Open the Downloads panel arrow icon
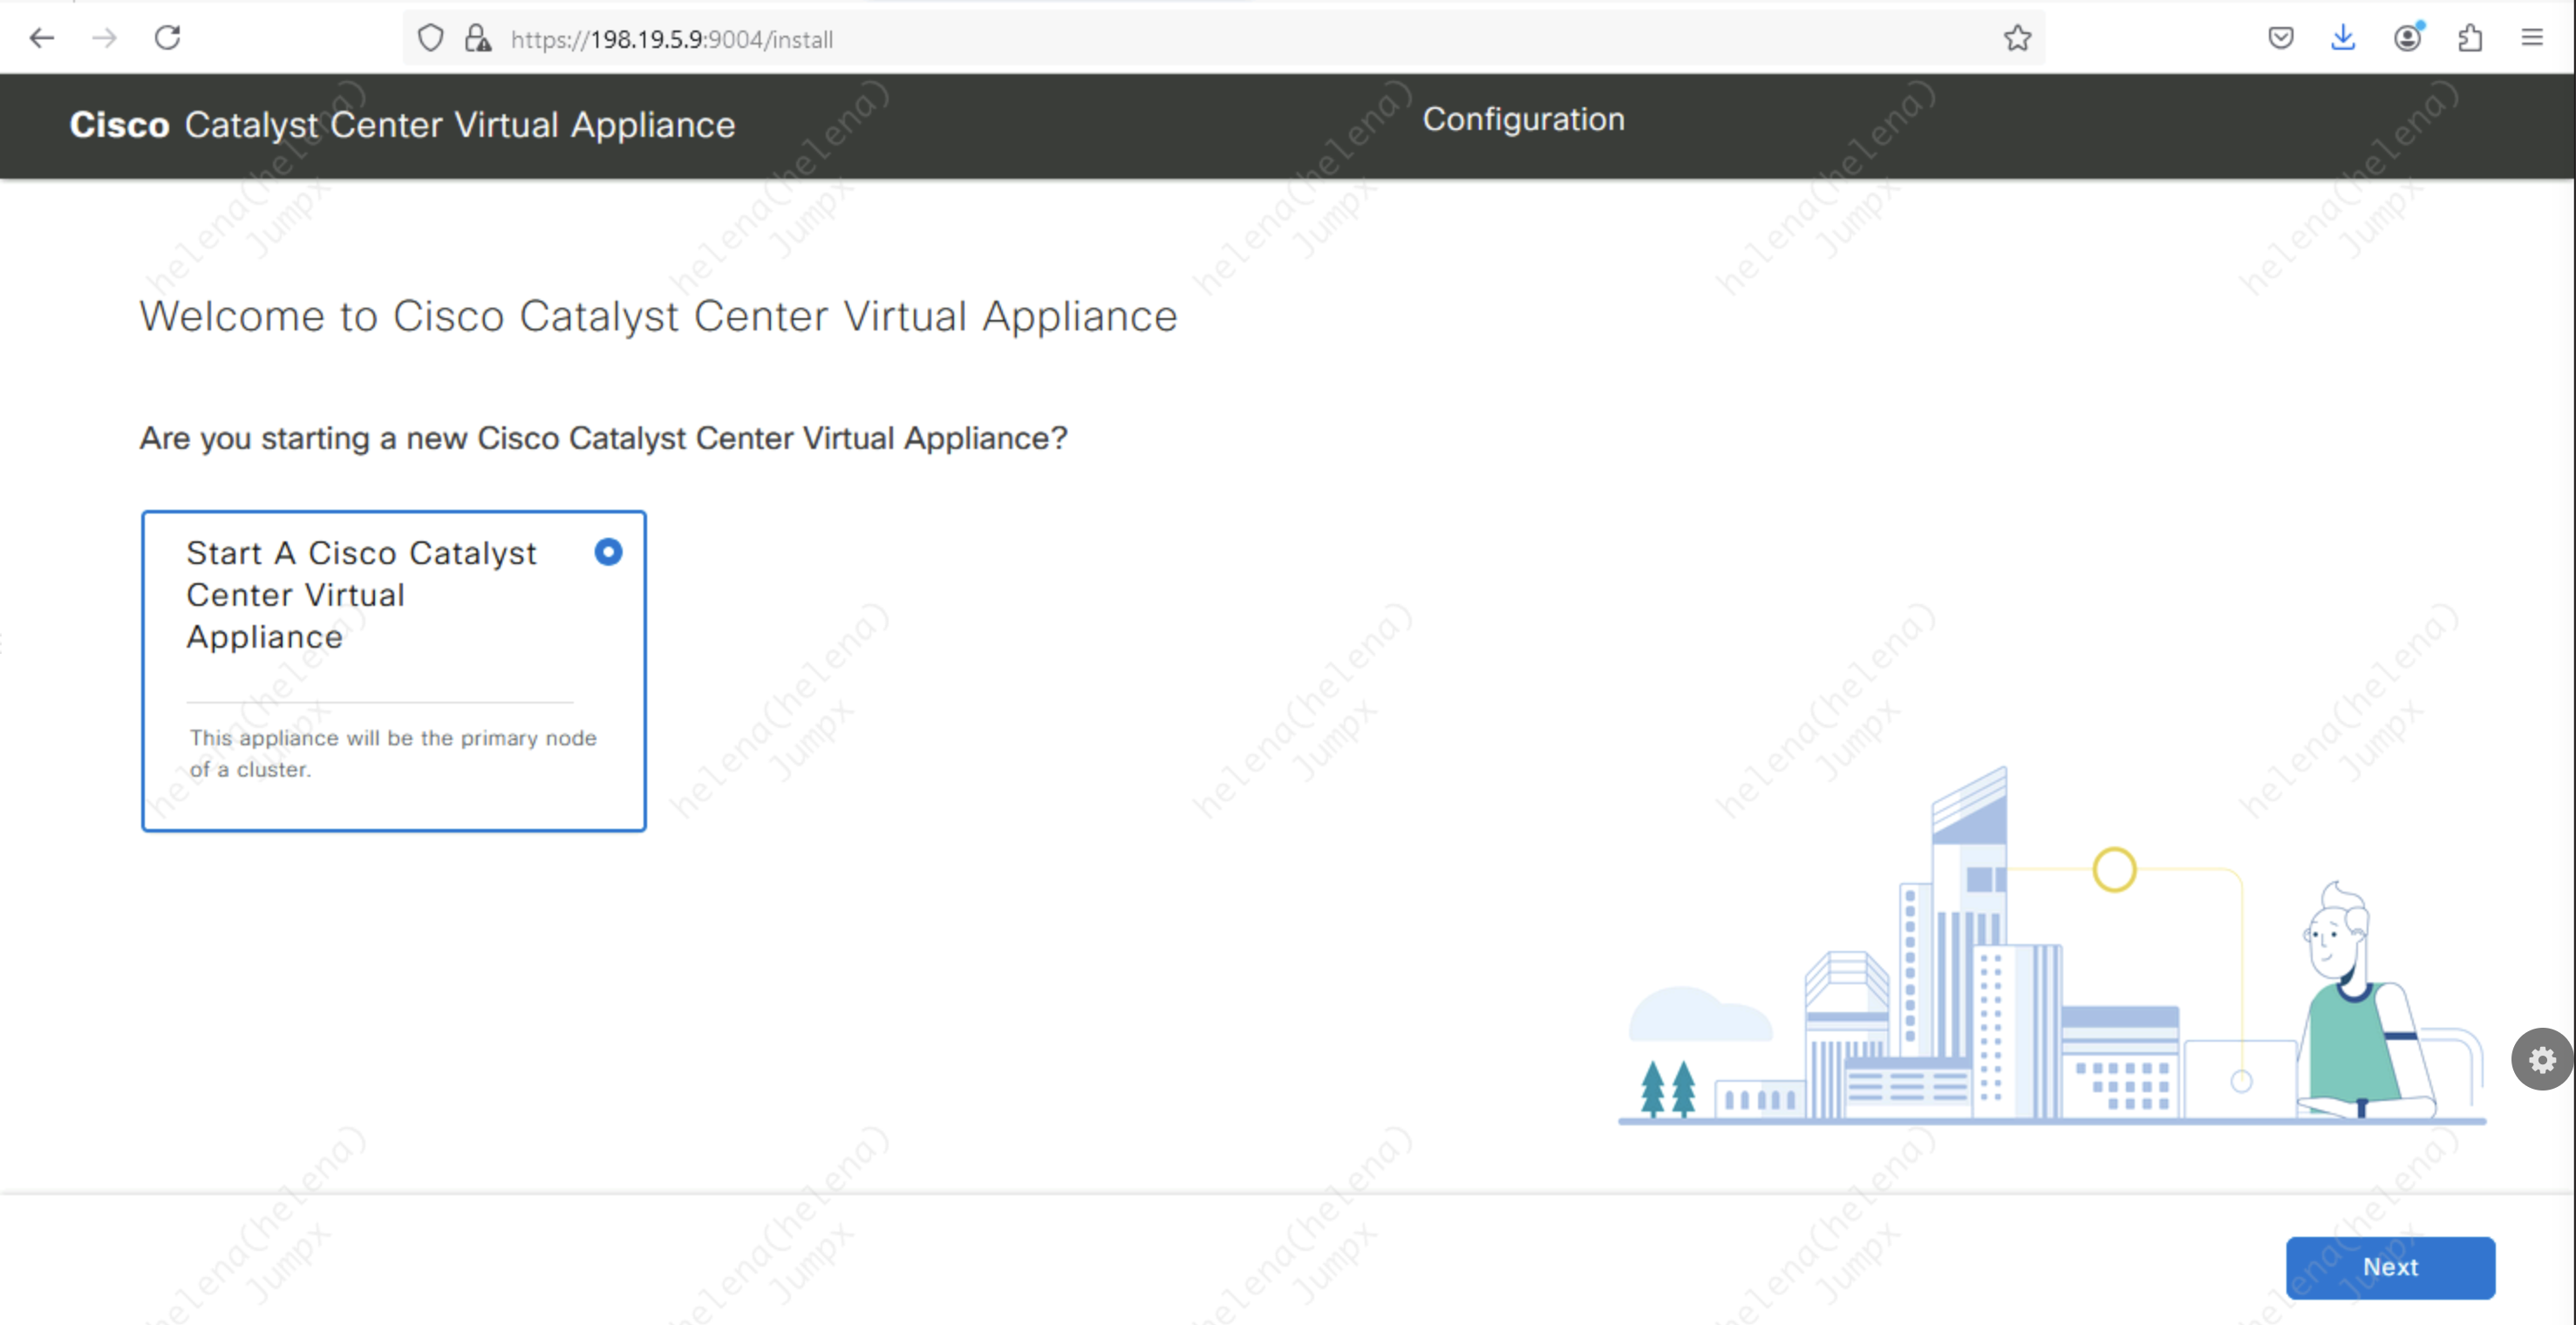Image resolution: width=2576 pixels, height=1325 pixels. [2343, 38]
